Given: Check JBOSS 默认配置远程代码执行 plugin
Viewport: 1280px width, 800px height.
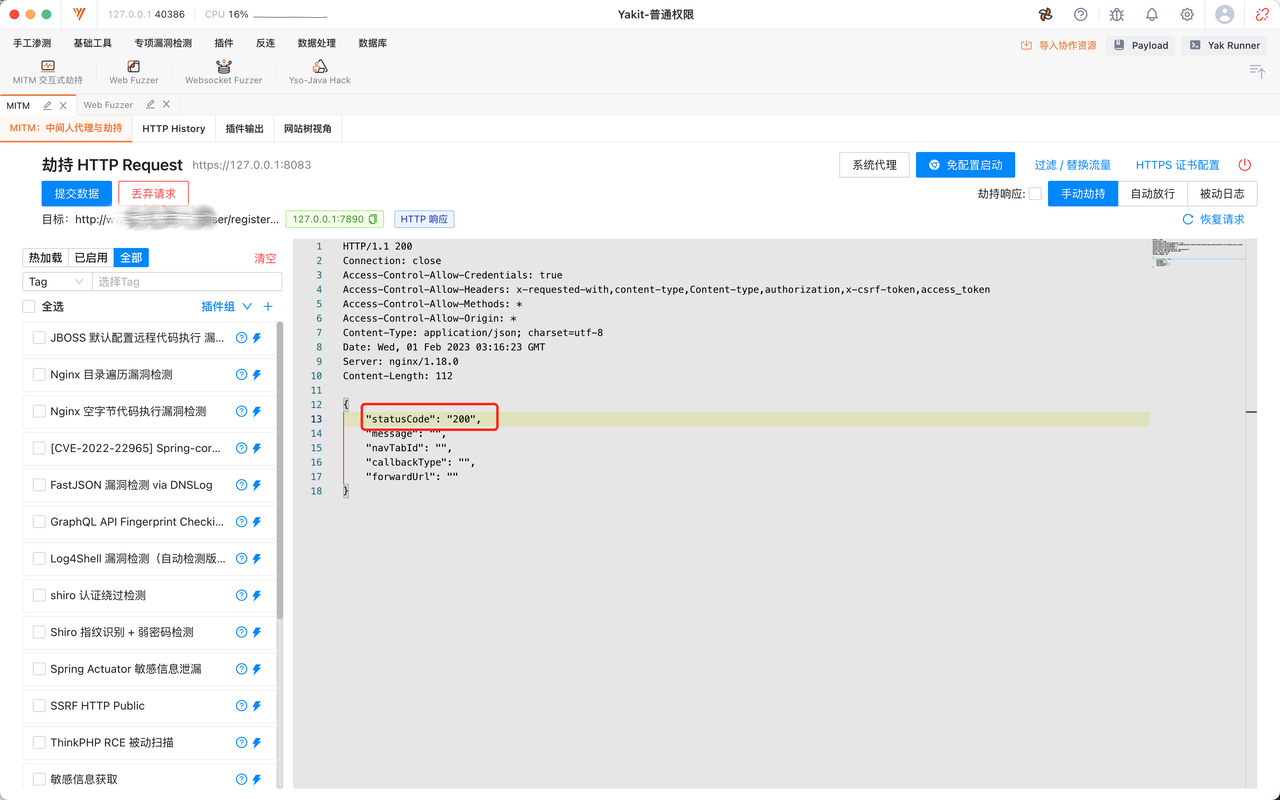Looking at the screenshot, I should pos(39,338).
